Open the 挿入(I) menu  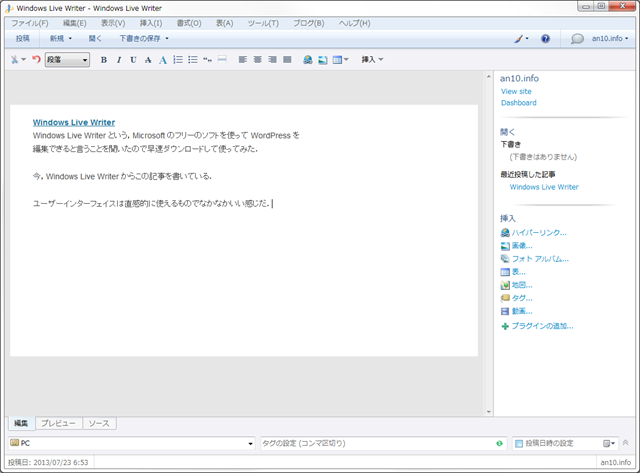[151, 23]
